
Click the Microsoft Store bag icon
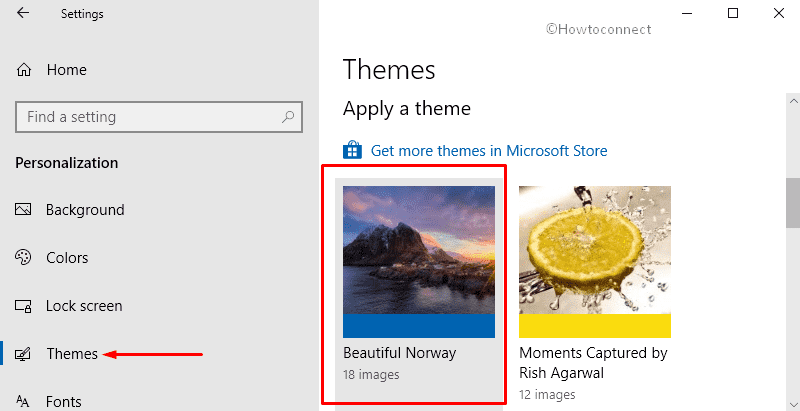353,150
